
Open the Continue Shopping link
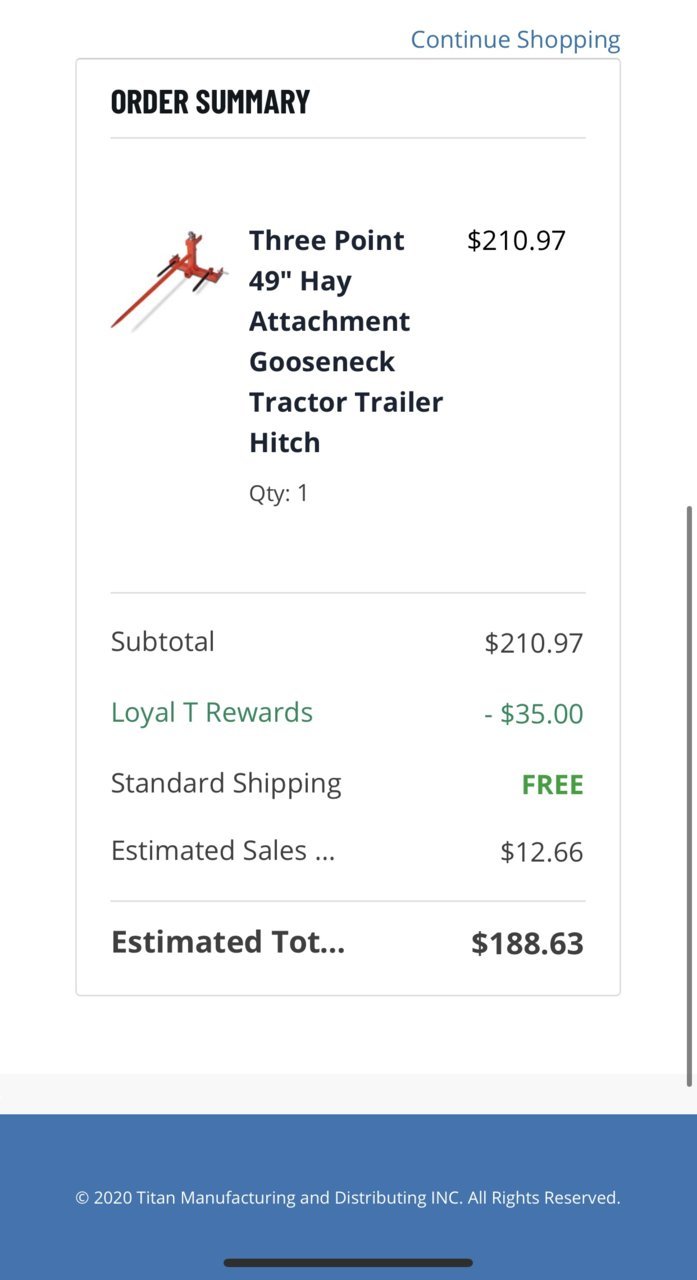click(x=515, y=40)
